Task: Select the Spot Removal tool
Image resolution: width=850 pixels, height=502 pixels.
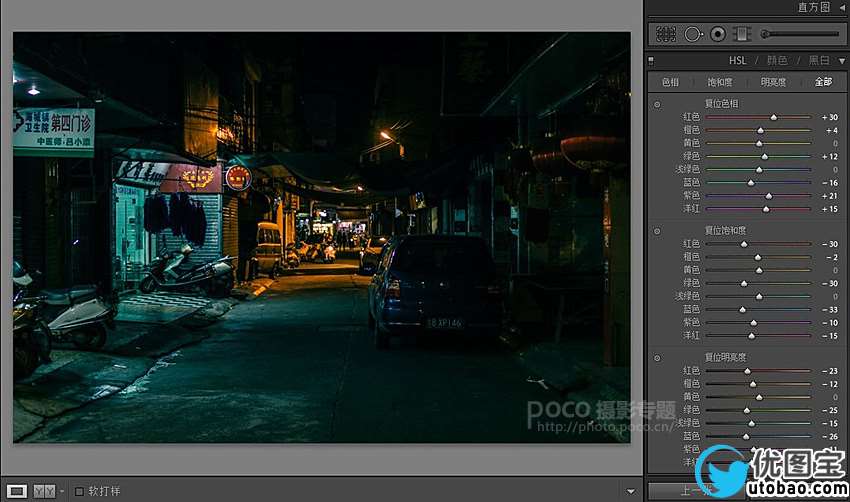Action: (693, 34)
